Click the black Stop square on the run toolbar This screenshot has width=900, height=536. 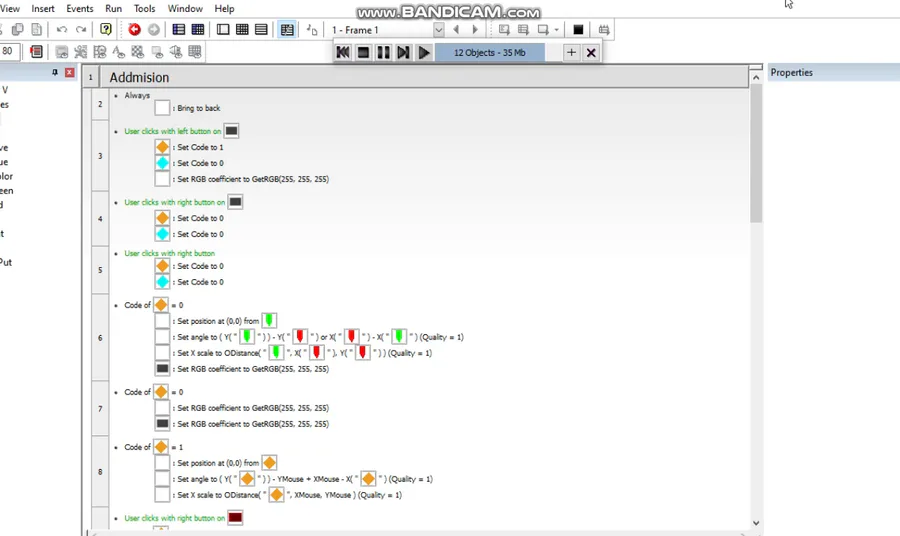(x=578, y=29)
